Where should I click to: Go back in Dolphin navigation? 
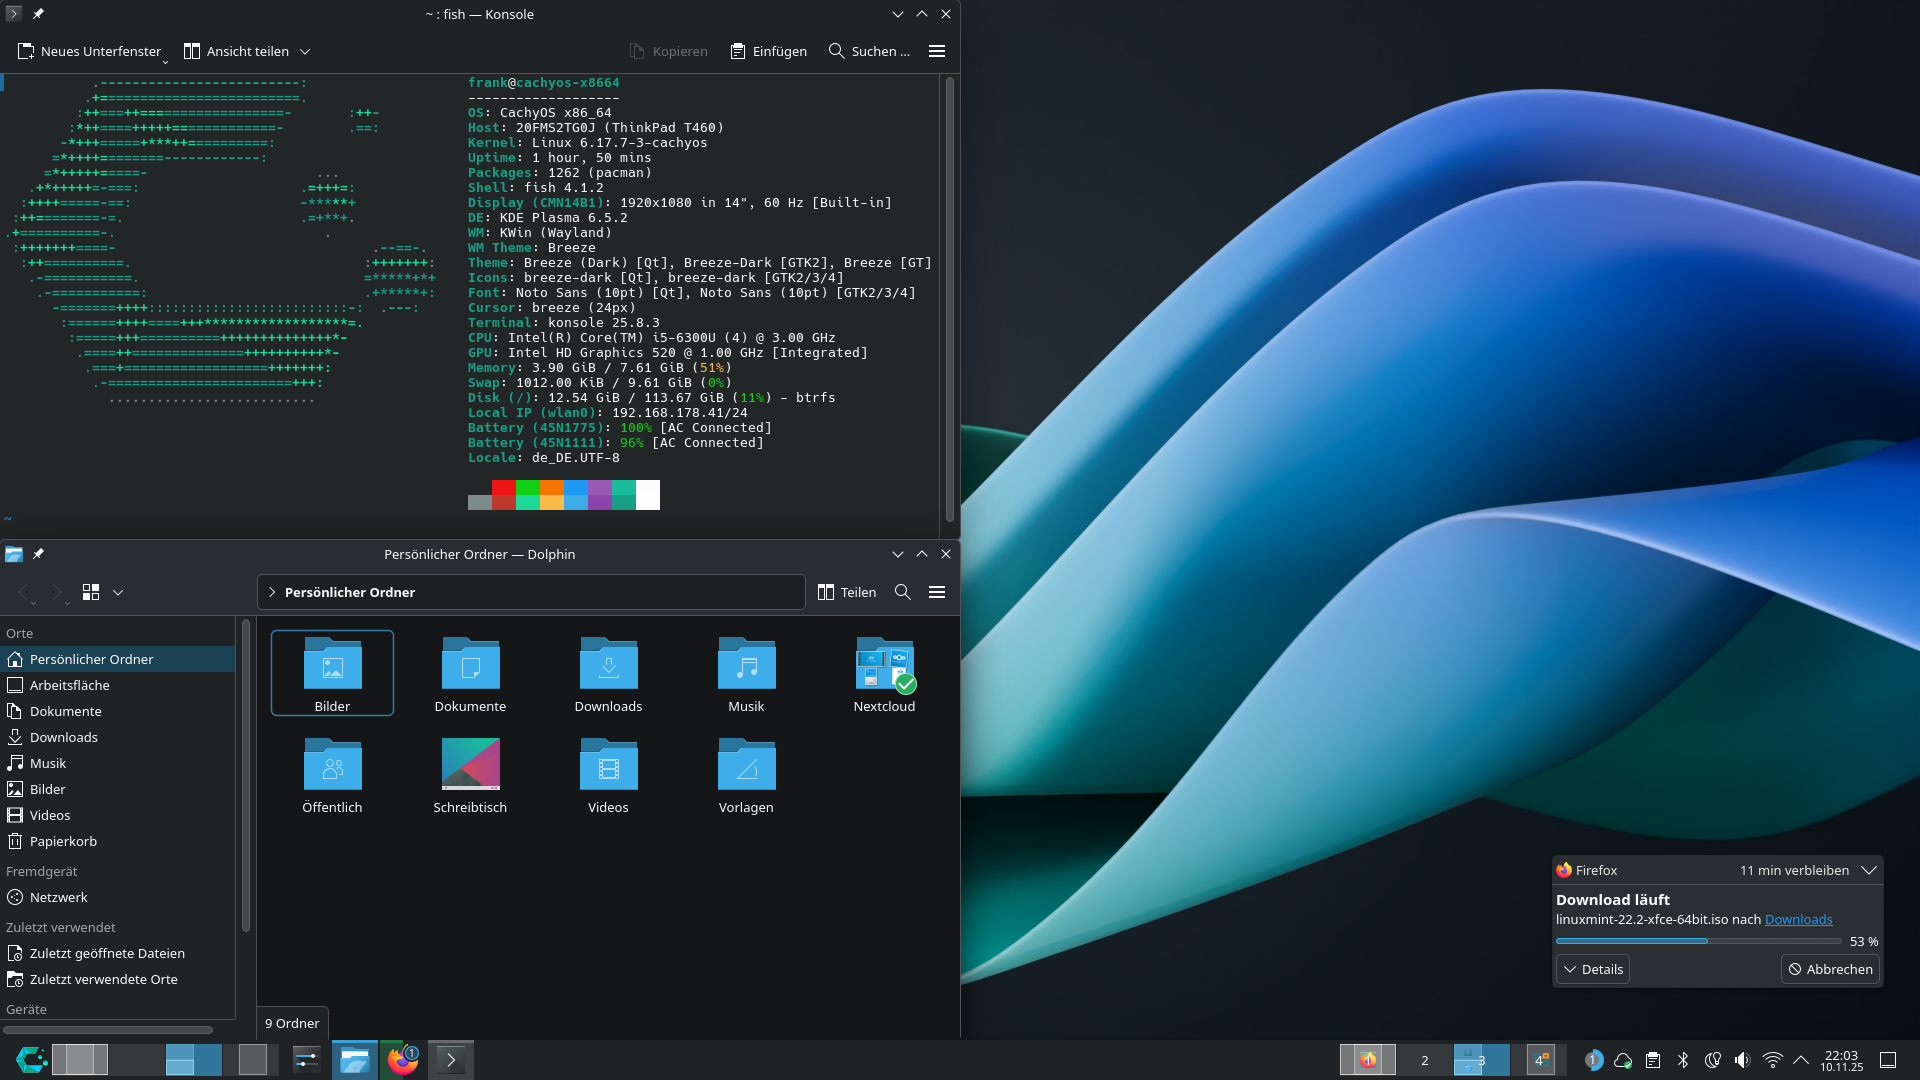pyautogui.click(x=24, y=592)
